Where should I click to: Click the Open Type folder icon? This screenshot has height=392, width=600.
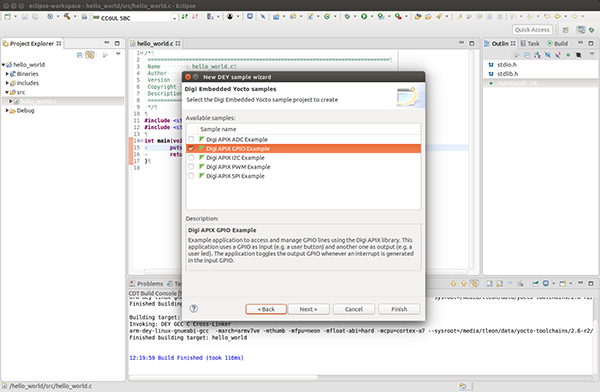point(418,16)
